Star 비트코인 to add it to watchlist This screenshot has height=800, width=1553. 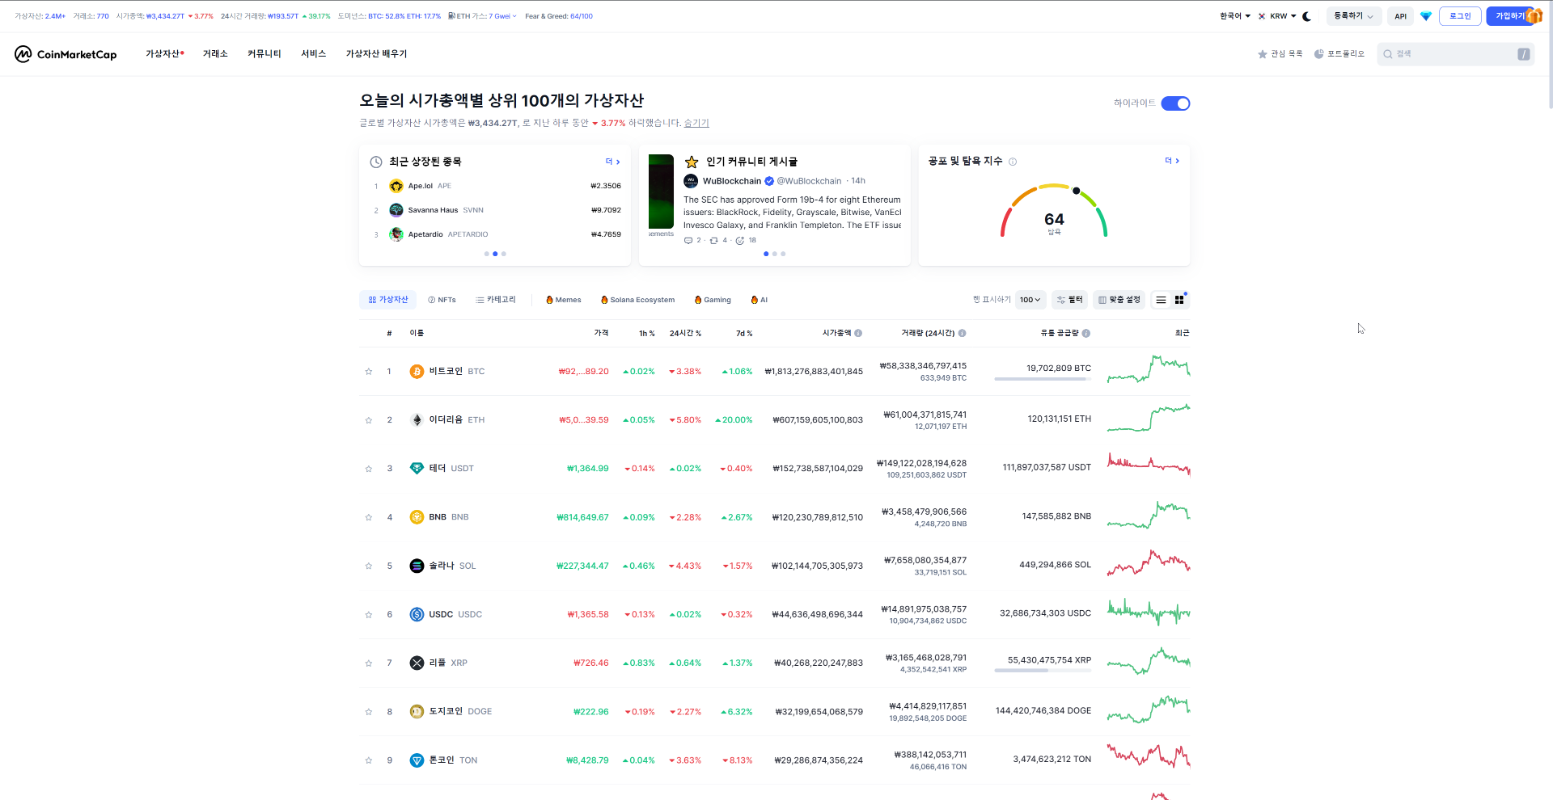(x=368, y=369)
